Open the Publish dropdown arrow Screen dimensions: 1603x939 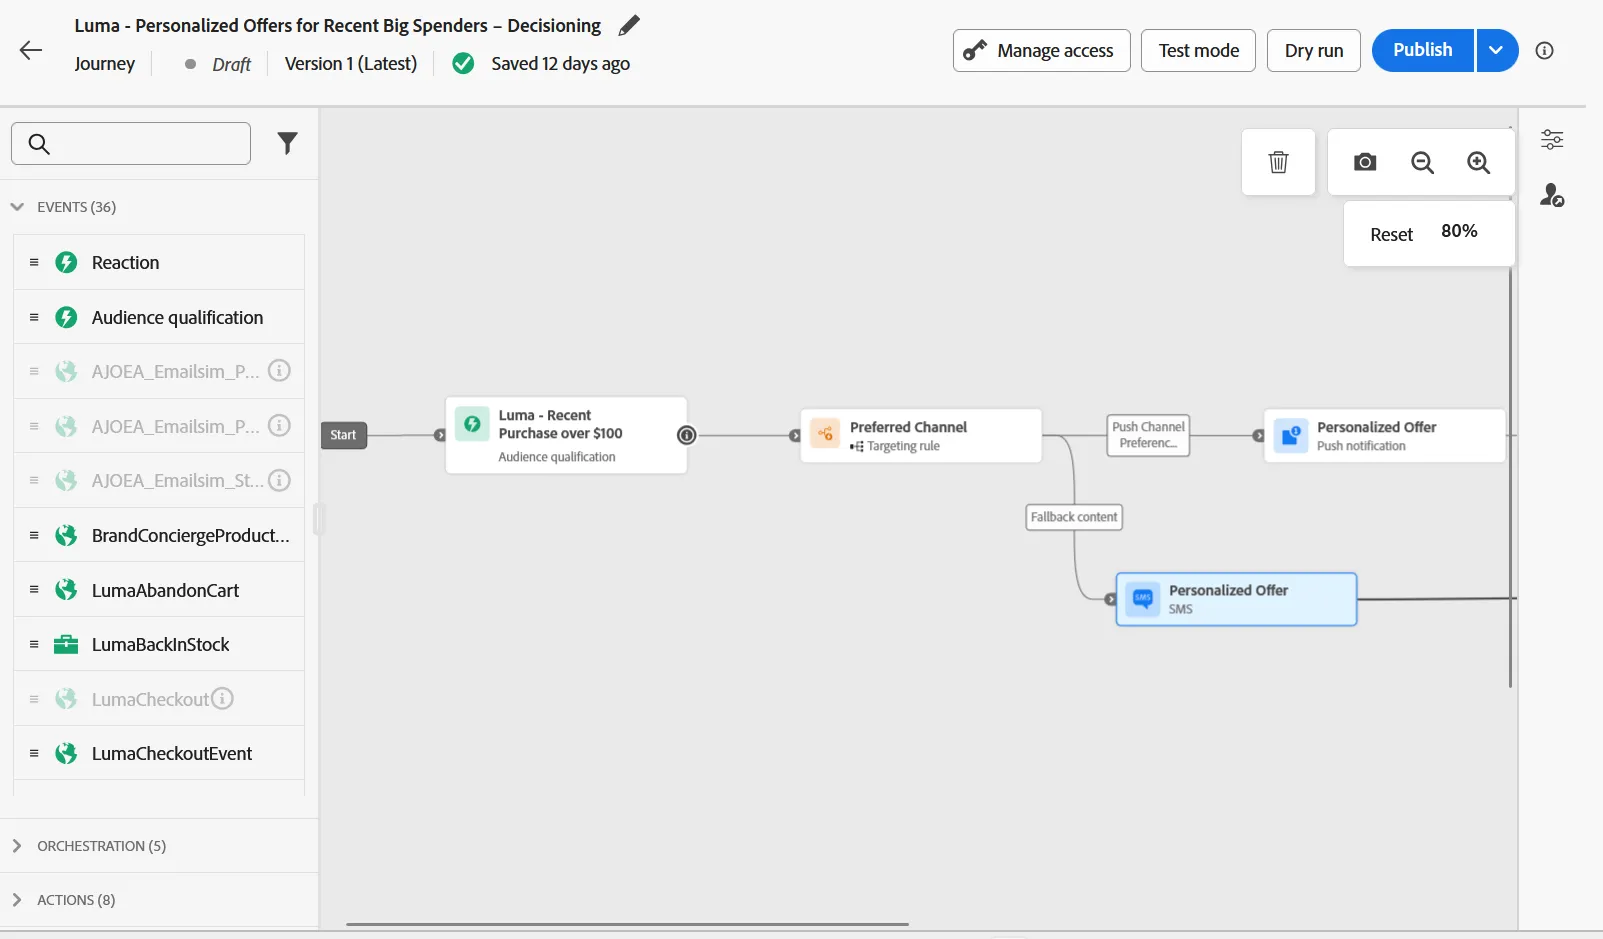pos(1496,50)
